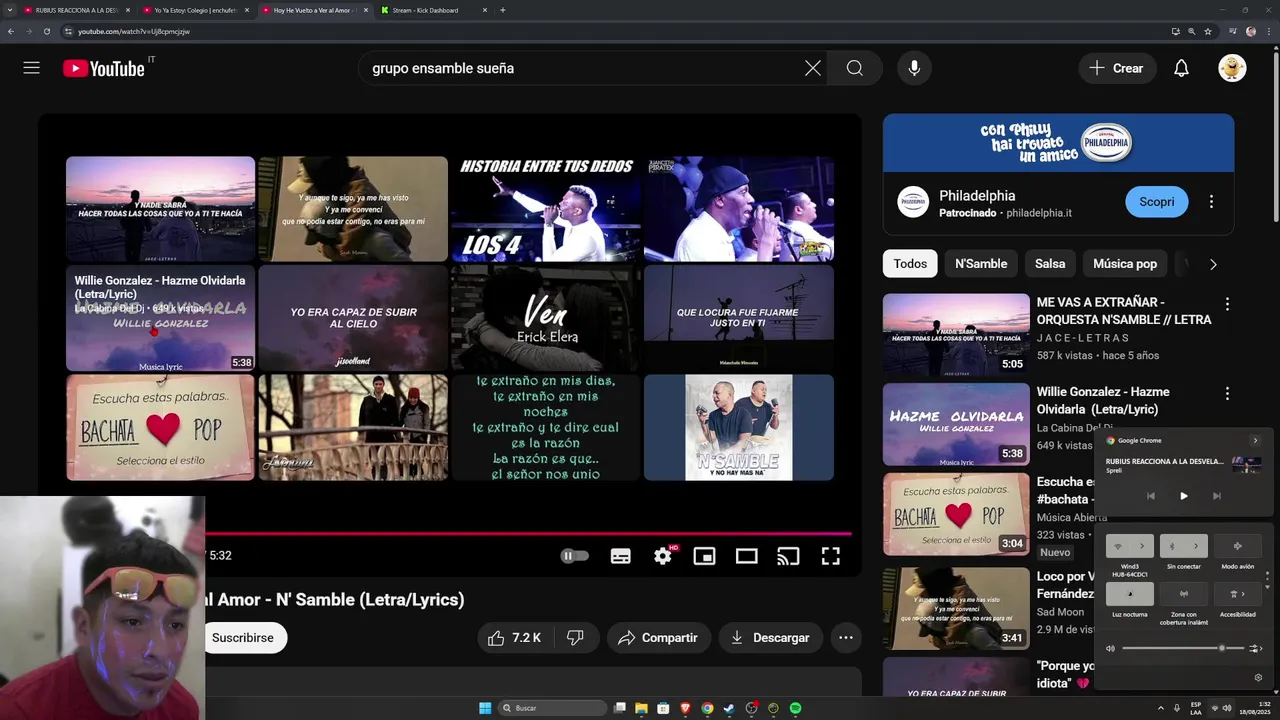Viewport: 1280px width, 720px height.
Task: Open the player settings gear
Action: coord(663,556)
